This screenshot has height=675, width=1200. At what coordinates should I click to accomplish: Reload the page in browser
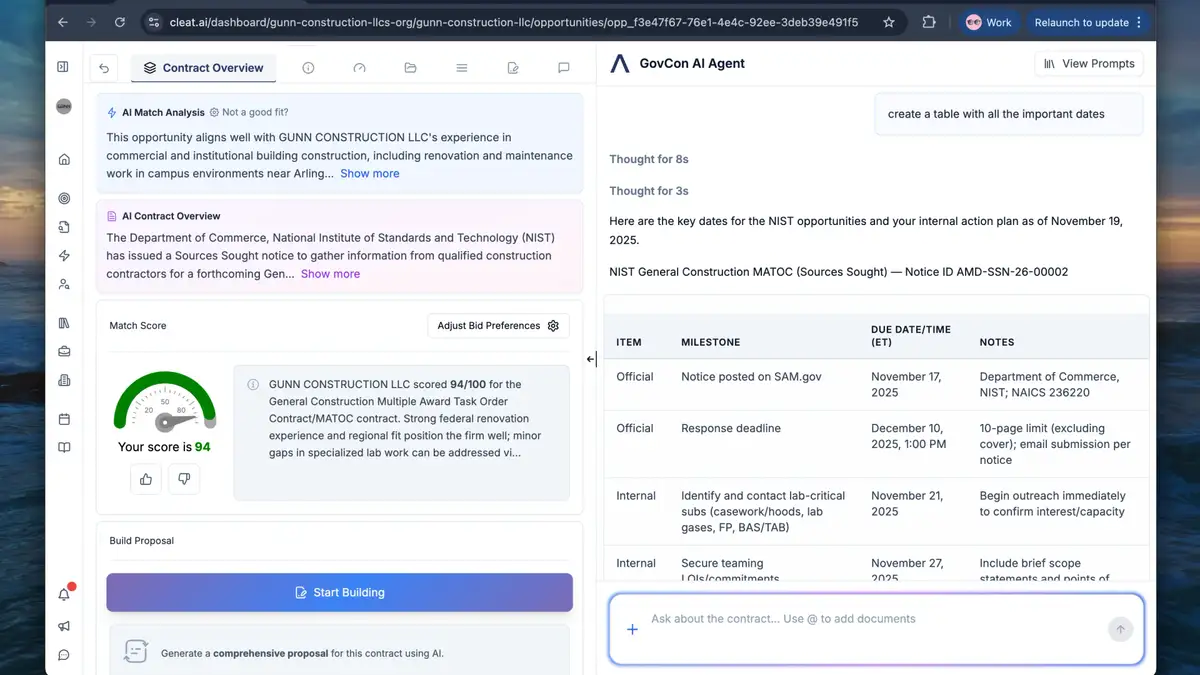coord(120,22)
